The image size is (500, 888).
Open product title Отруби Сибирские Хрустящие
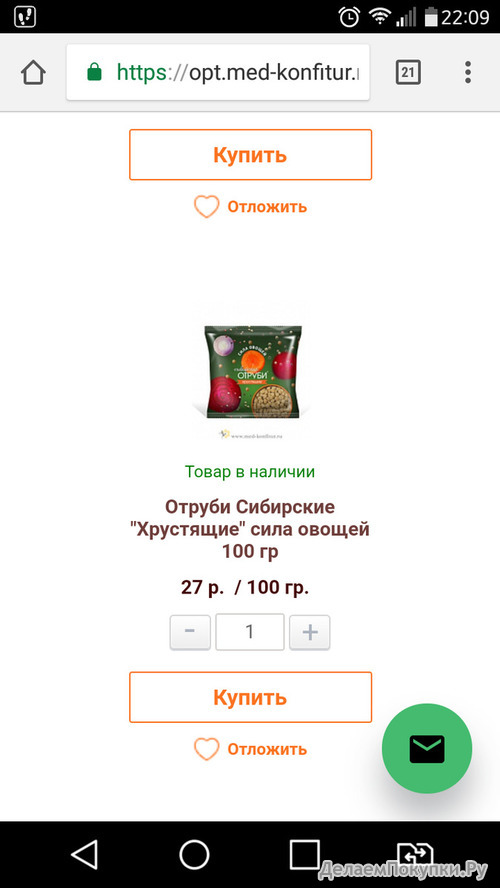click(x=250, y=528)
